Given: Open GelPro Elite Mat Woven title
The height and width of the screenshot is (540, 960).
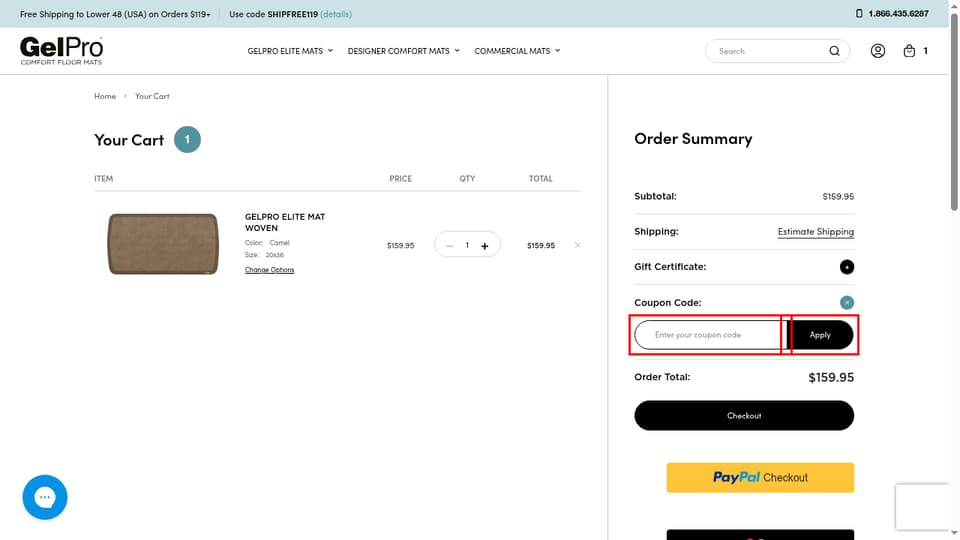Looking at the screenshot, I should 285,222.
